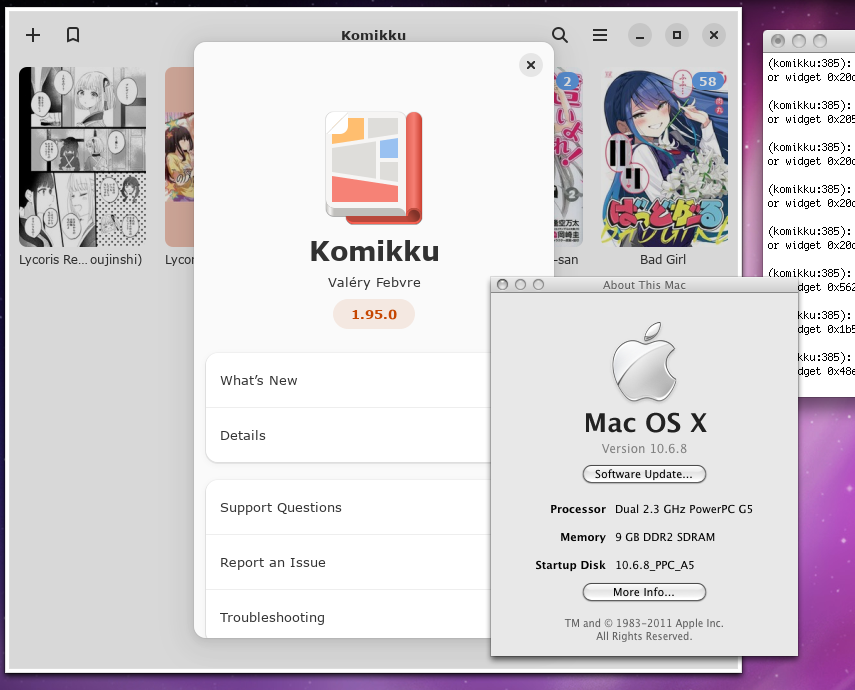Click the Dual 2.3 GHz PowerPC G5 text

click(684, 509)
